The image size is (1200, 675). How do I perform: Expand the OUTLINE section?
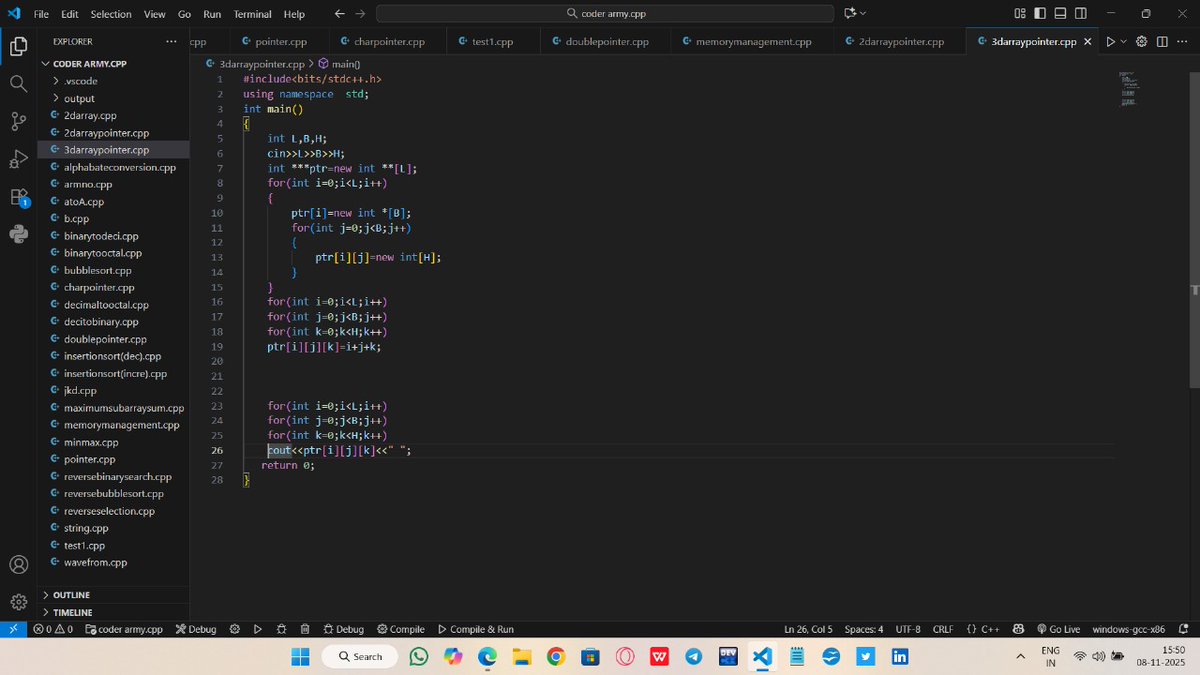(70, 595)
